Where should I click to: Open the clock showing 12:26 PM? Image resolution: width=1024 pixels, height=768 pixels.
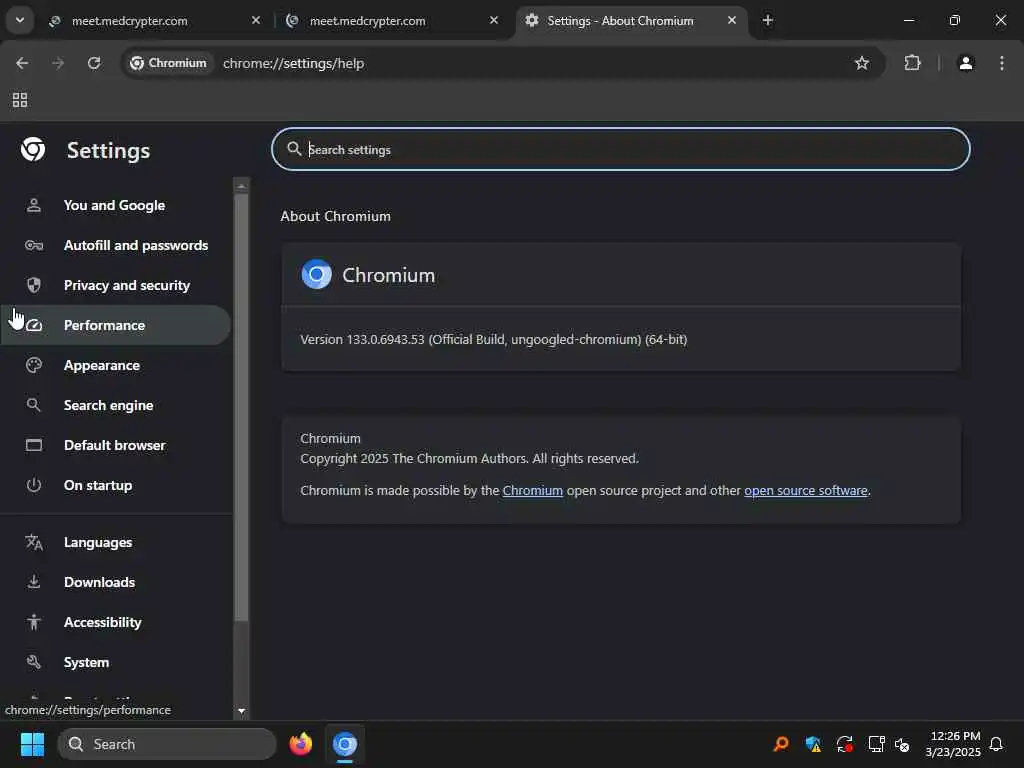[953, 744]
